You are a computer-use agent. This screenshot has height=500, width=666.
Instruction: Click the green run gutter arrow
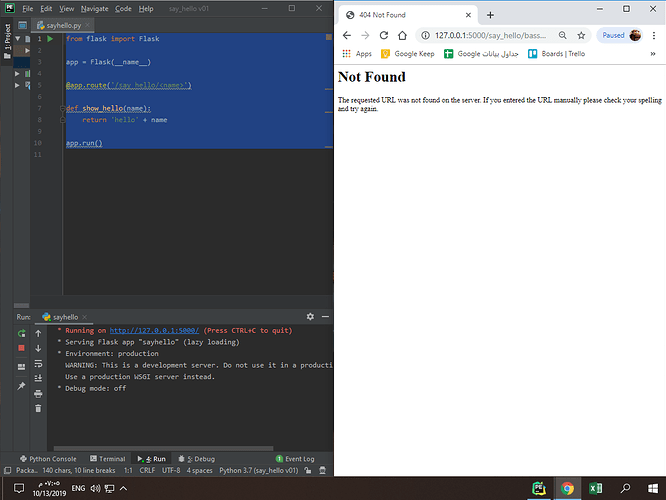(49, 38)
